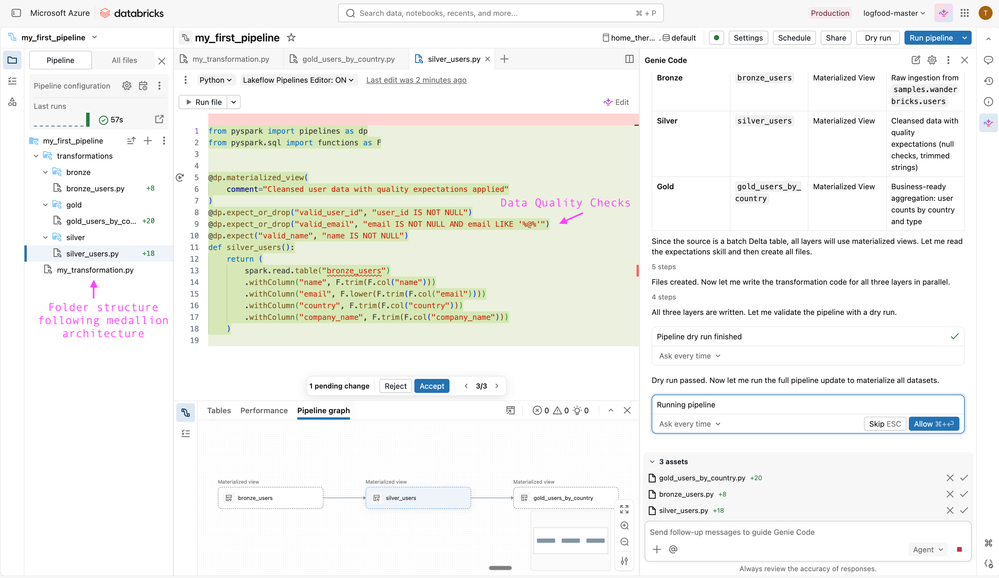Toggle the left sidebar panel icon
The image size is (999, 578).
17,13
